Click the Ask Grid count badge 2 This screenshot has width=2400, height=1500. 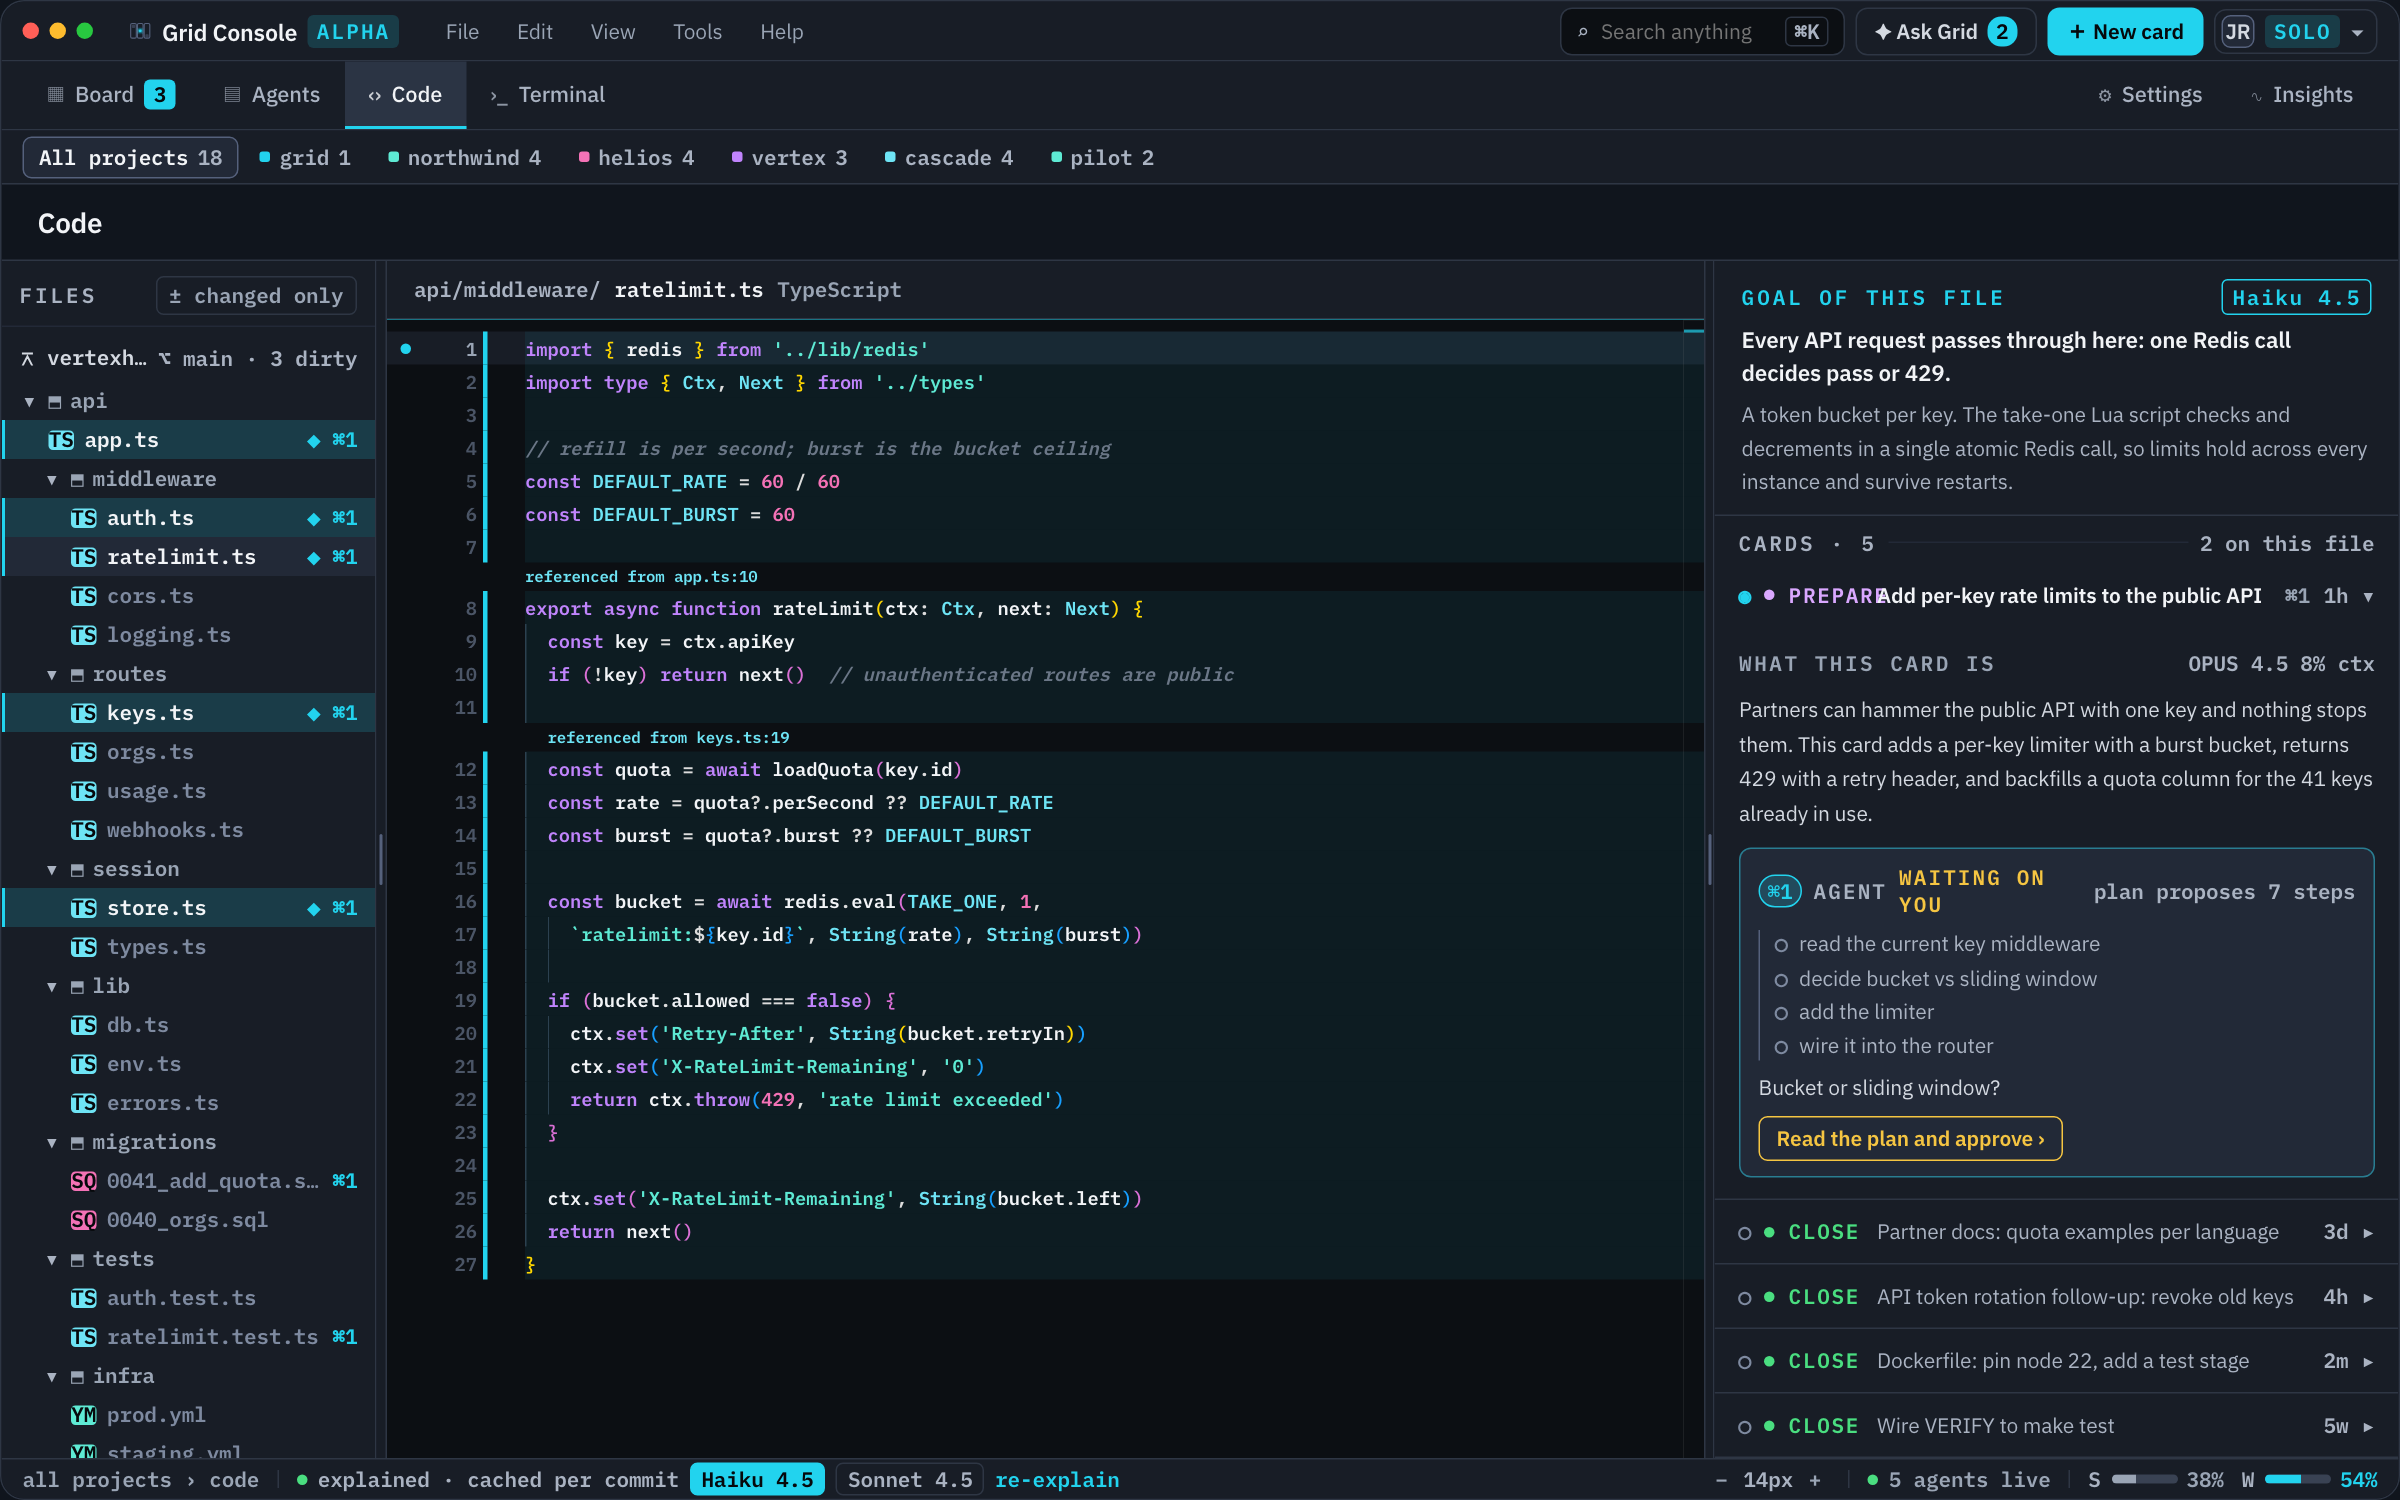(2002, 32)
